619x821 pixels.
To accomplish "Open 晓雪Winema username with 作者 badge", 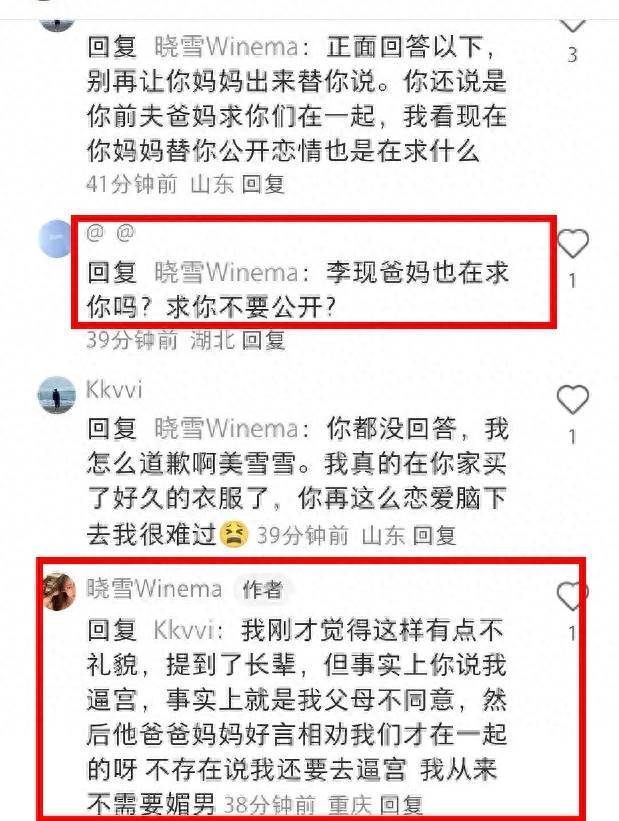I will [154, 589].
